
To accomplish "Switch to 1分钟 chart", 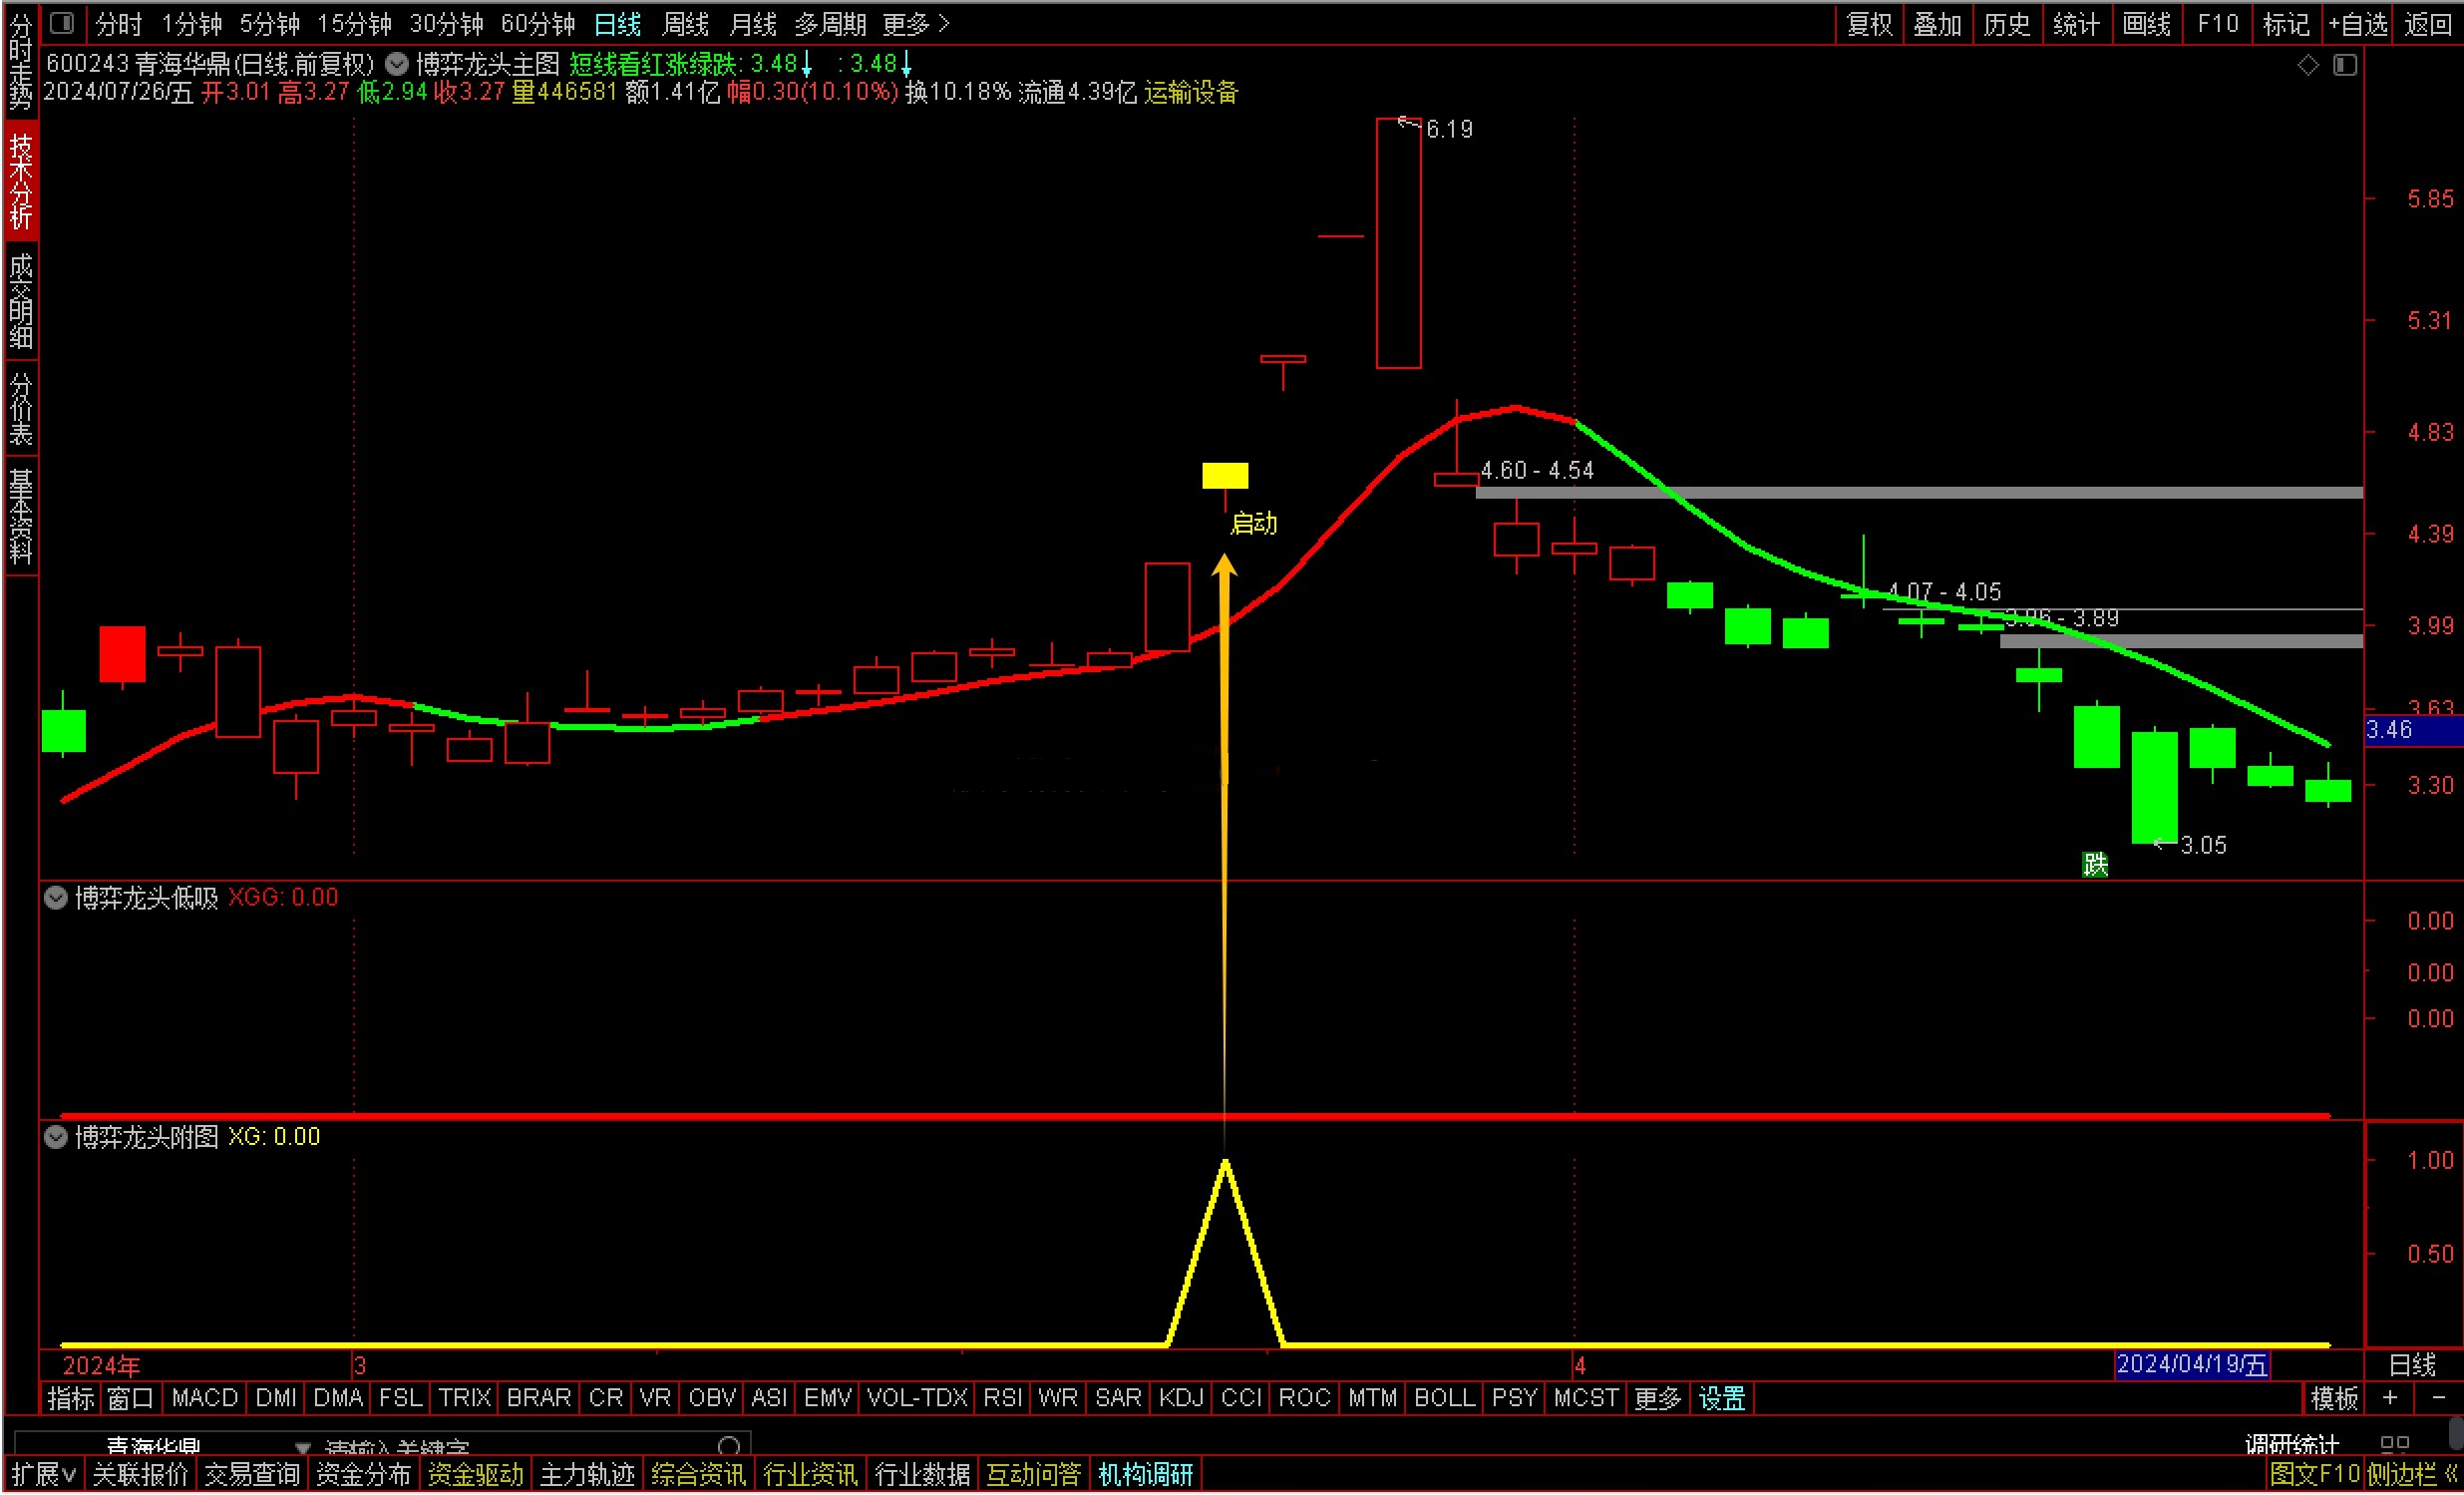I will 192,23.
